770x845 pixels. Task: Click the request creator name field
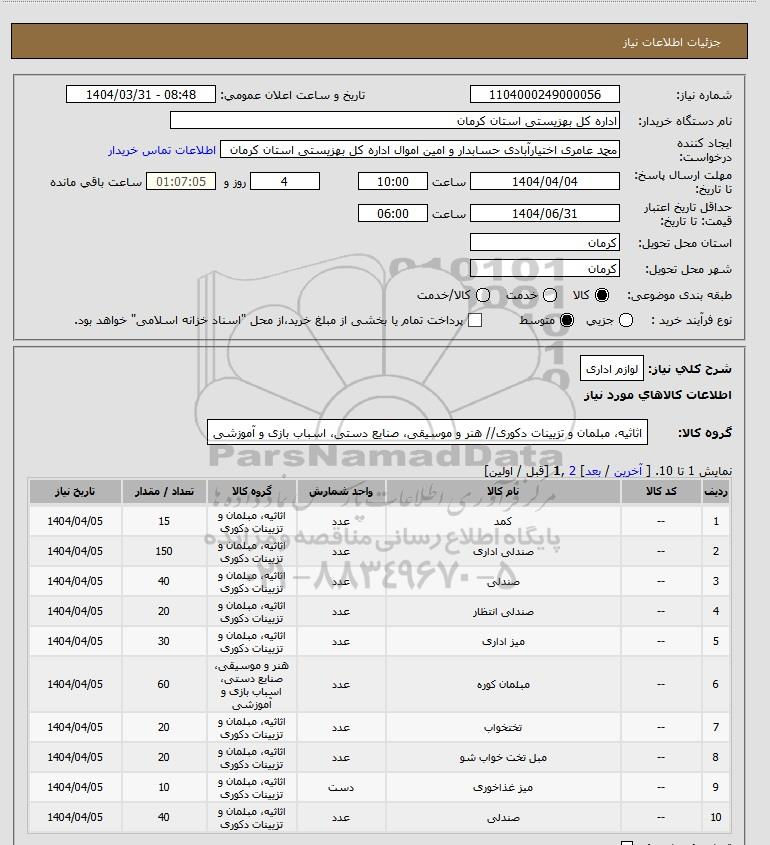[420, 150]
